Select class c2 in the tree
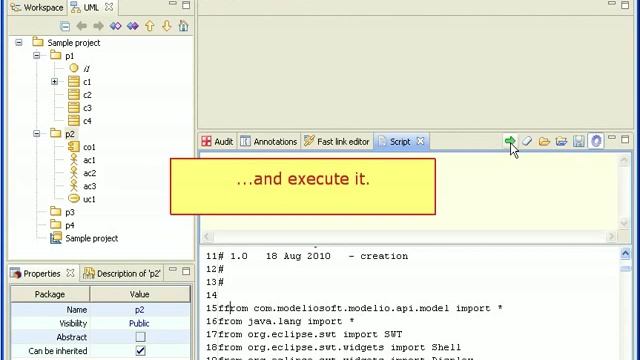This screenshot has width=640, height=360. click(87, 95)
